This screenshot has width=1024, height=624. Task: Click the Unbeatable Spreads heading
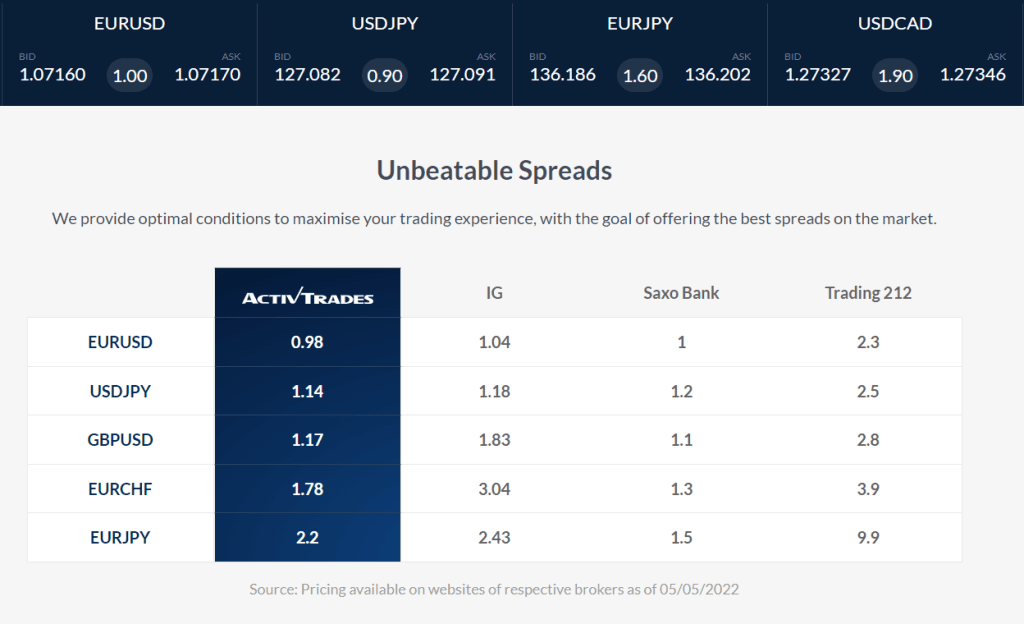495,170
